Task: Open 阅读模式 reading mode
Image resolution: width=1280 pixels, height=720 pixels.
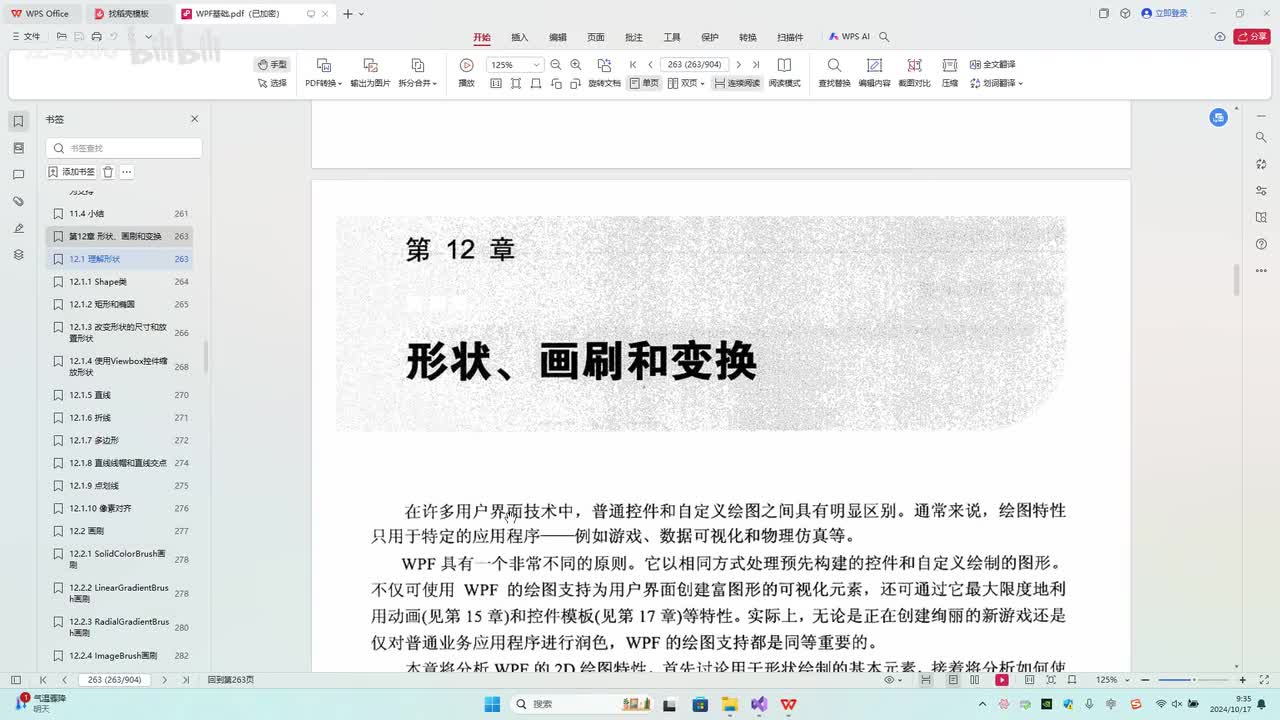Action: (x=784, y=73)
